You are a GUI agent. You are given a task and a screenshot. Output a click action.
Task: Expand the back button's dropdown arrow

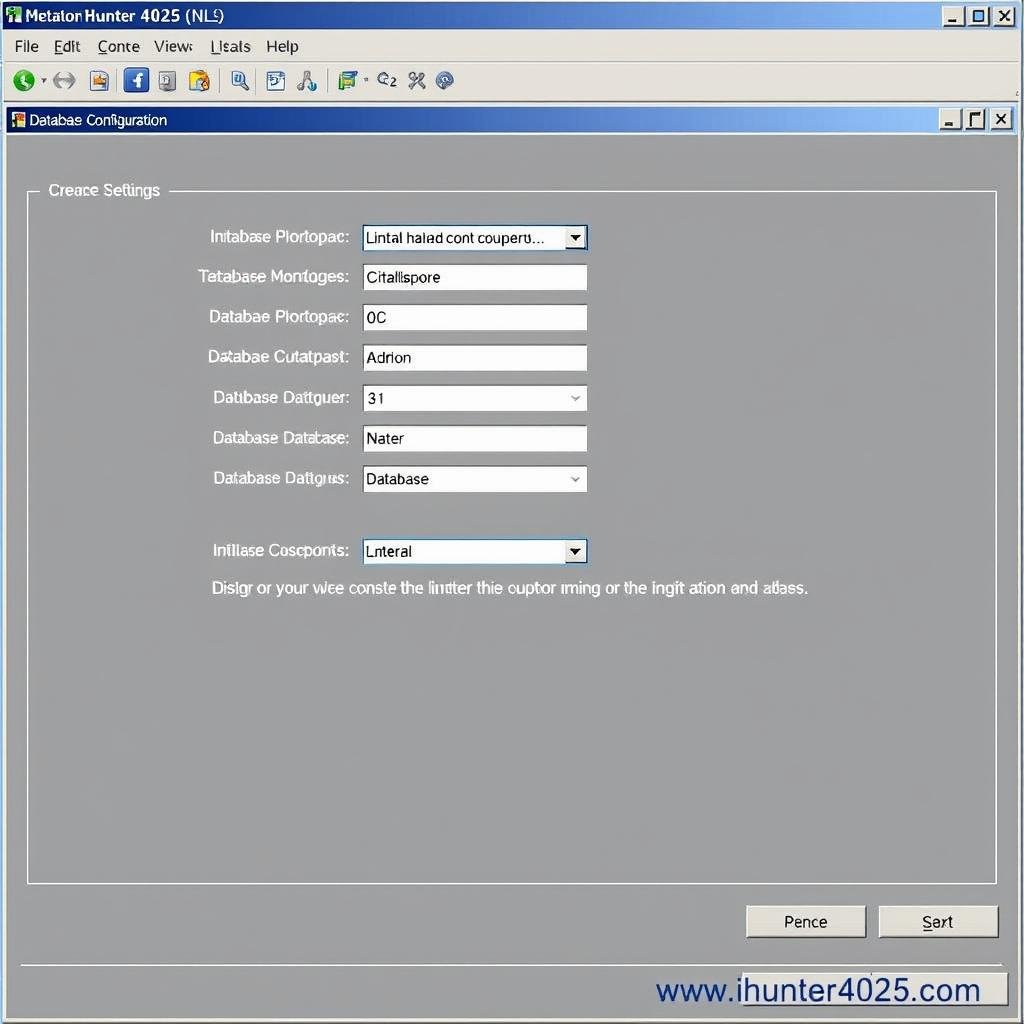tap(44, 80)
